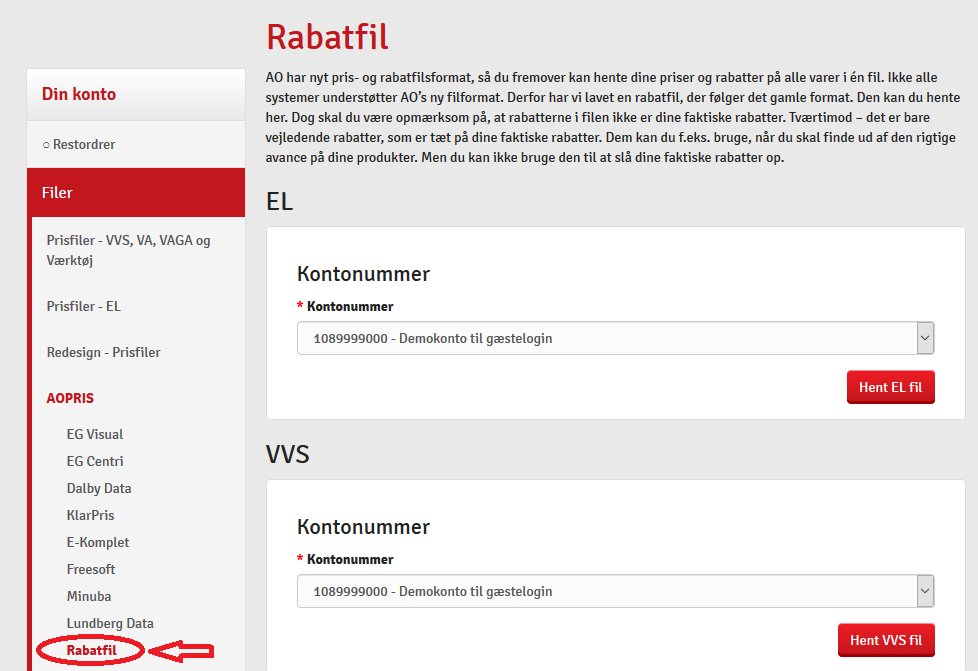This screenshot has width=978, height=671.
Task: Click the Kontonummer heading in the EL box
Action: [x=364, y=274]
